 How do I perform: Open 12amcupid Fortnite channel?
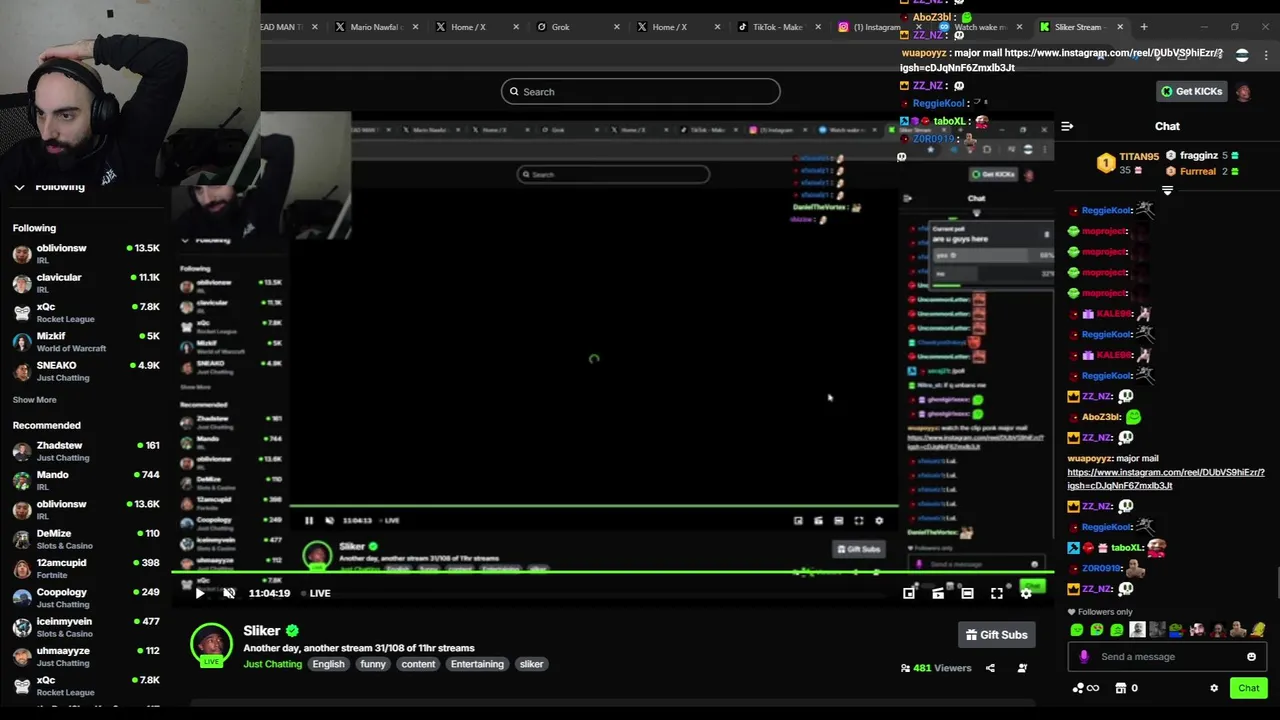[86, 568]
